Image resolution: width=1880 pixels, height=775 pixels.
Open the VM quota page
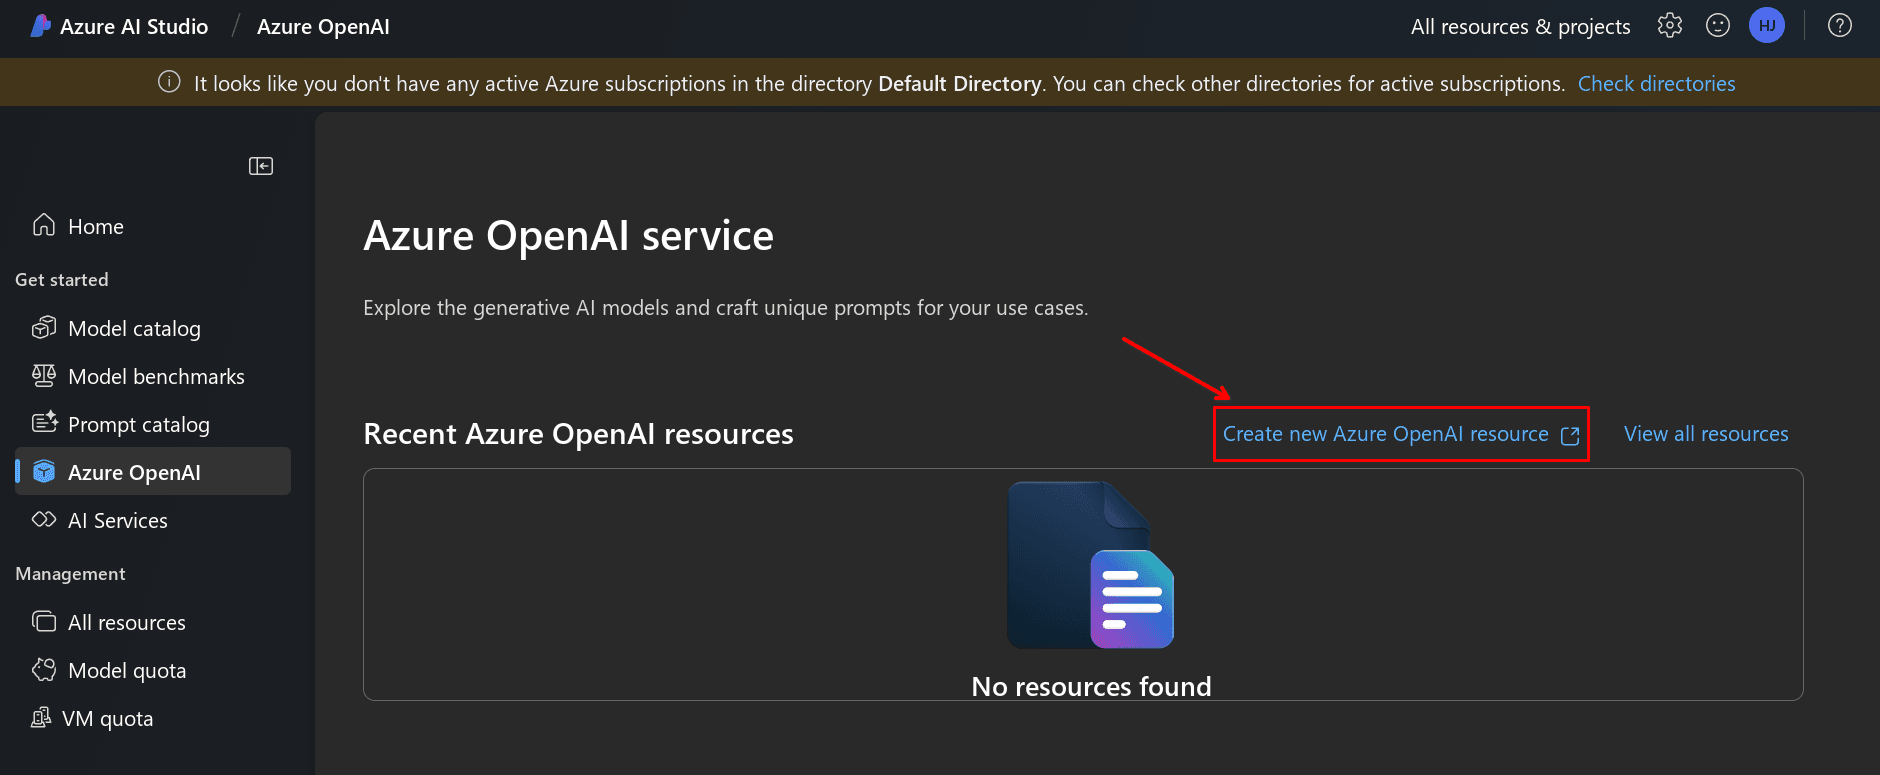[107, 719]
